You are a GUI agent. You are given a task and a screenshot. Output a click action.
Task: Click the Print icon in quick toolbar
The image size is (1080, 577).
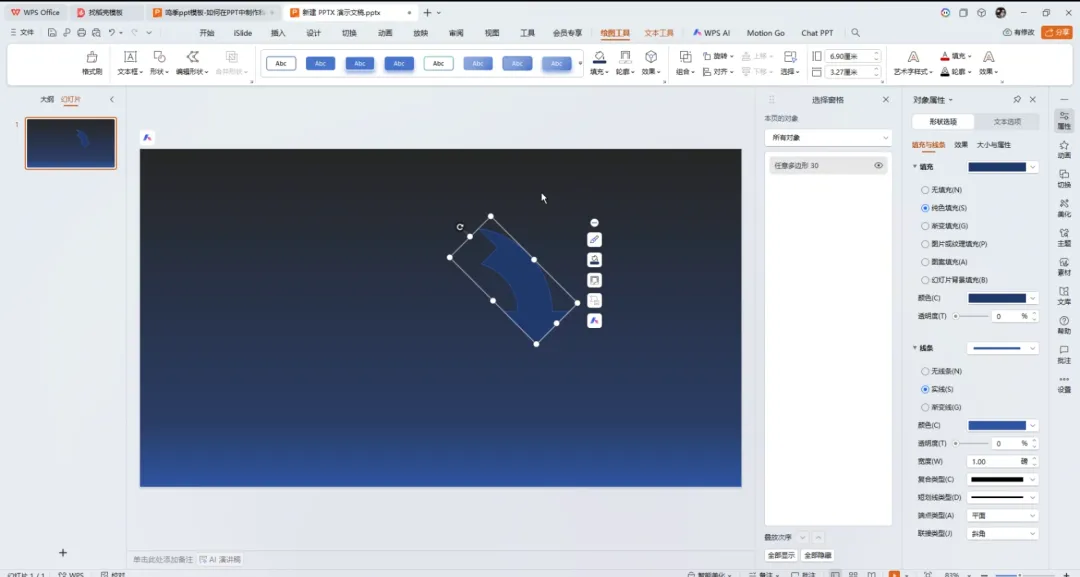(81, 32)
